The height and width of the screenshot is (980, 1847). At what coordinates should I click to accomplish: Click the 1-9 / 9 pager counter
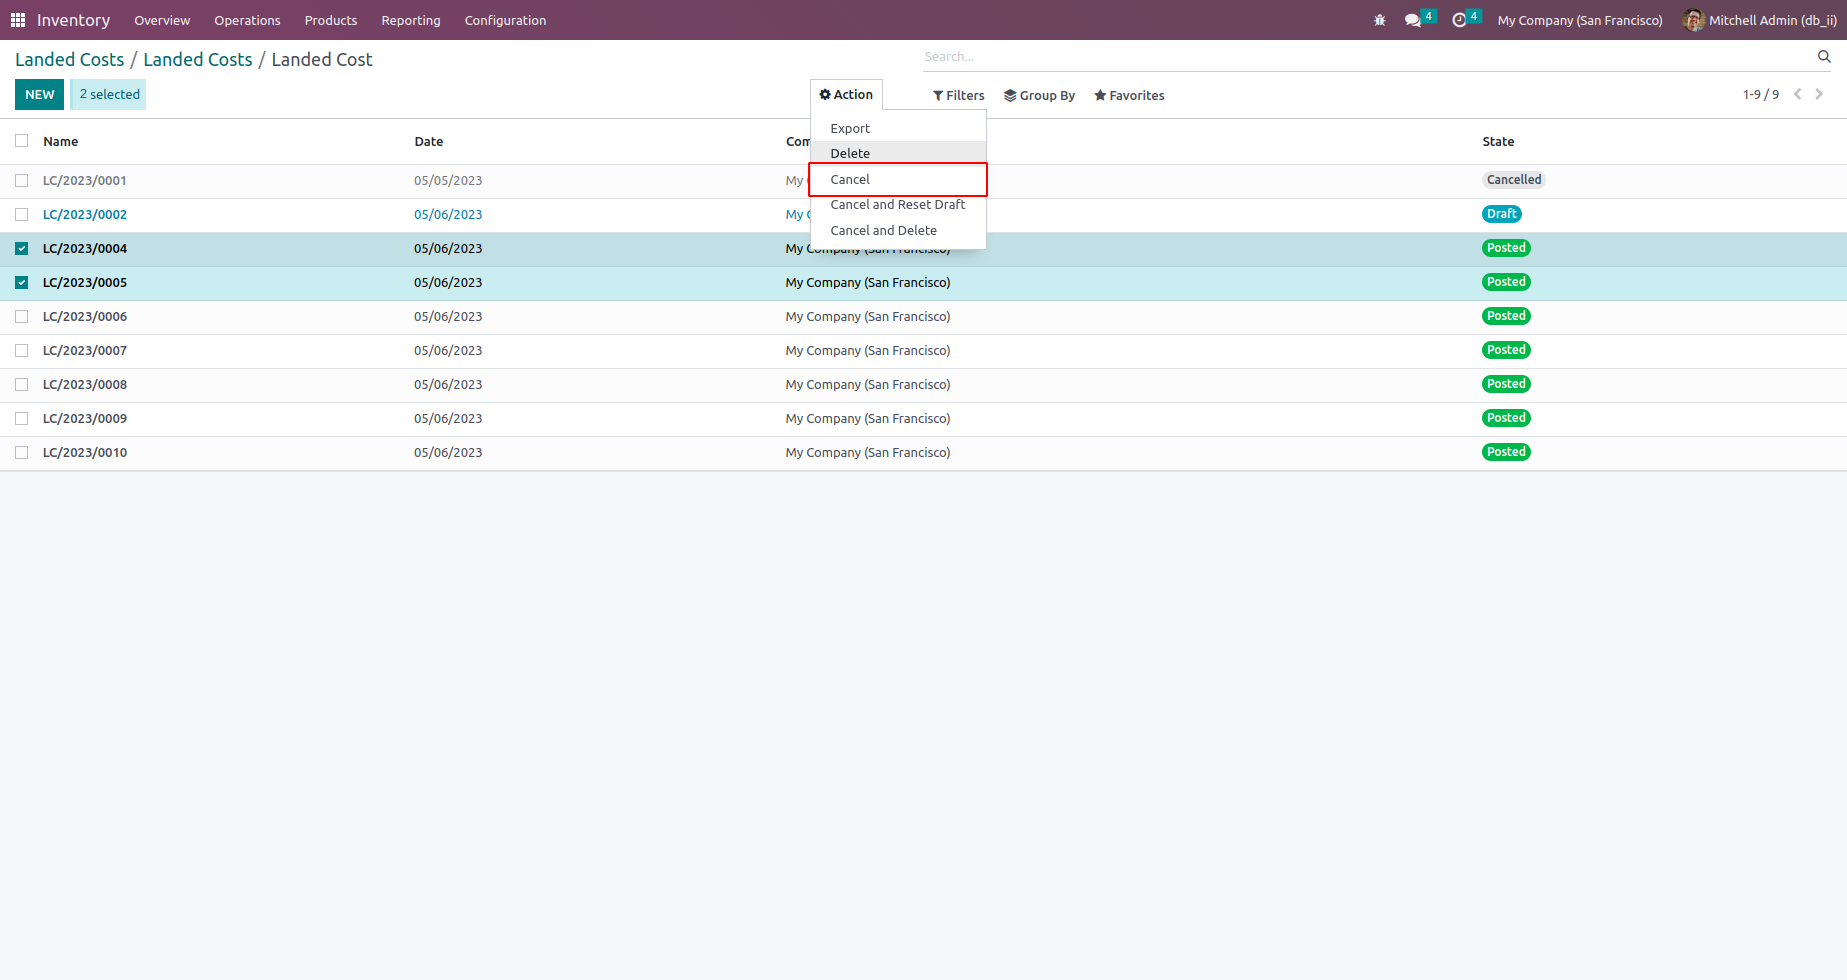1761,95
